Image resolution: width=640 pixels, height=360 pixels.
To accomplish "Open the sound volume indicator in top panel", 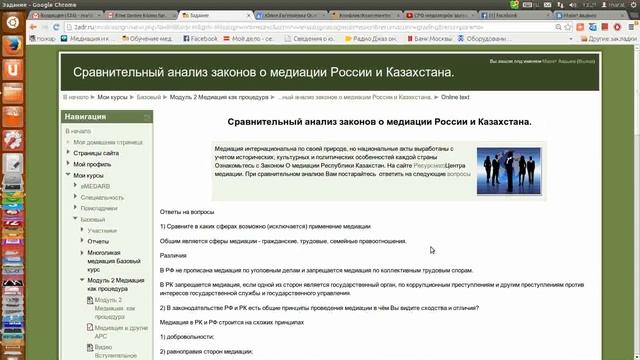I will pyautogui.click(x=573, y=4).
